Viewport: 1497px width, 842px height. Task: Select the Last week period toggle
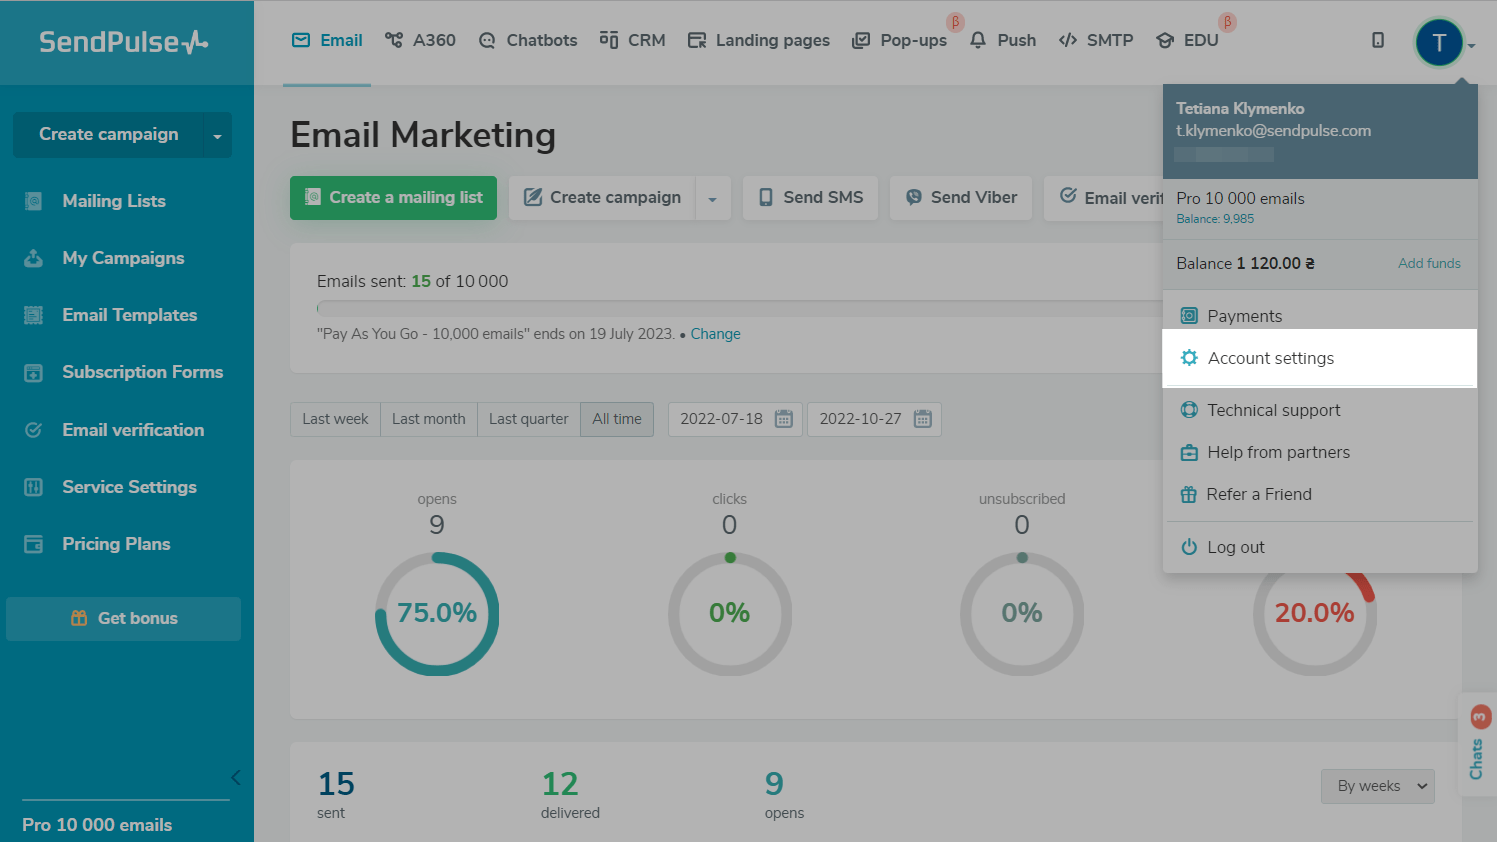(335, 419)
